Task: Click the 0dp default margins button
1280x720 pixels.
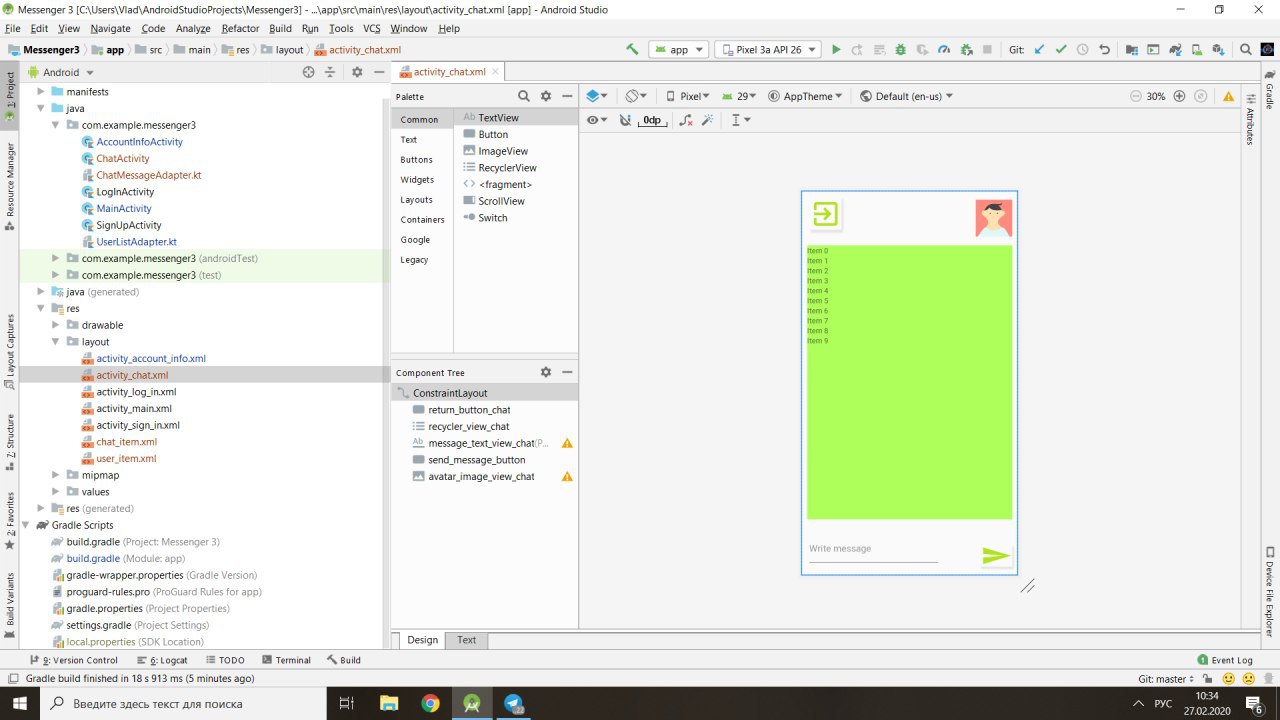Action: pyautogui.click(x=651, y=120)
